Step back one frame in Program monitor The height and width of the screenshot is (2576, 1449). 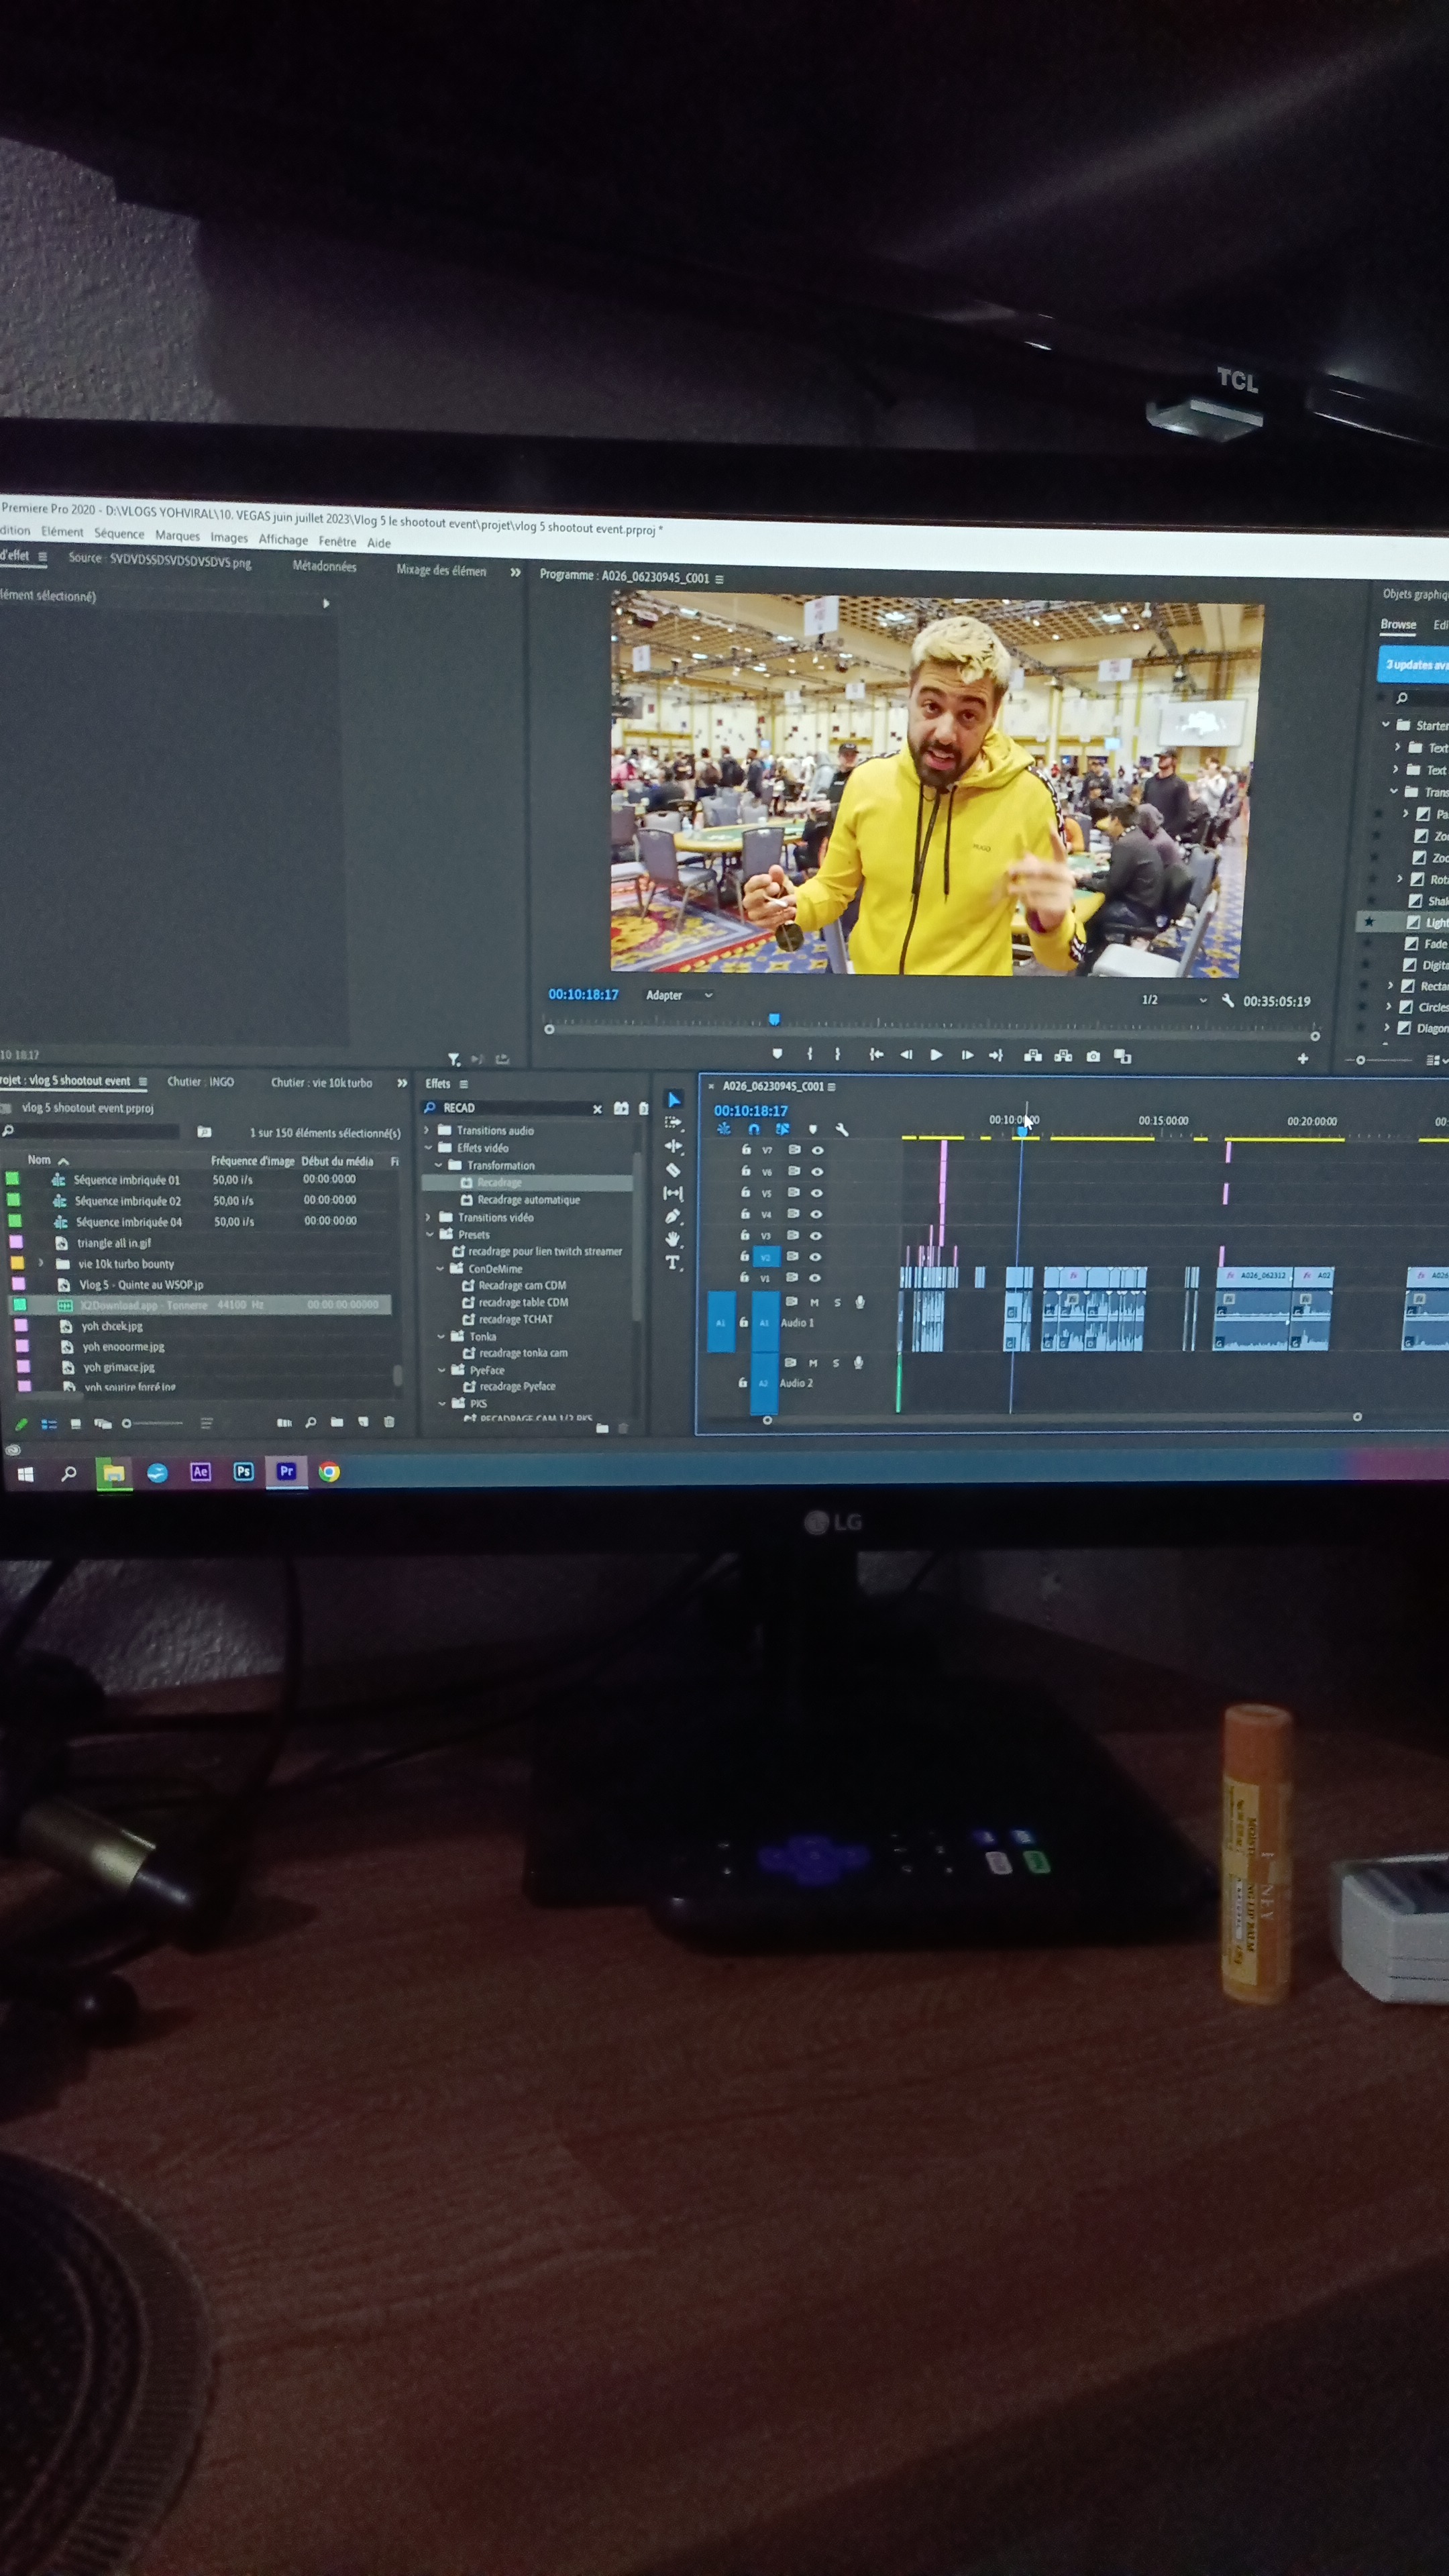click(x=906, y=1055)
